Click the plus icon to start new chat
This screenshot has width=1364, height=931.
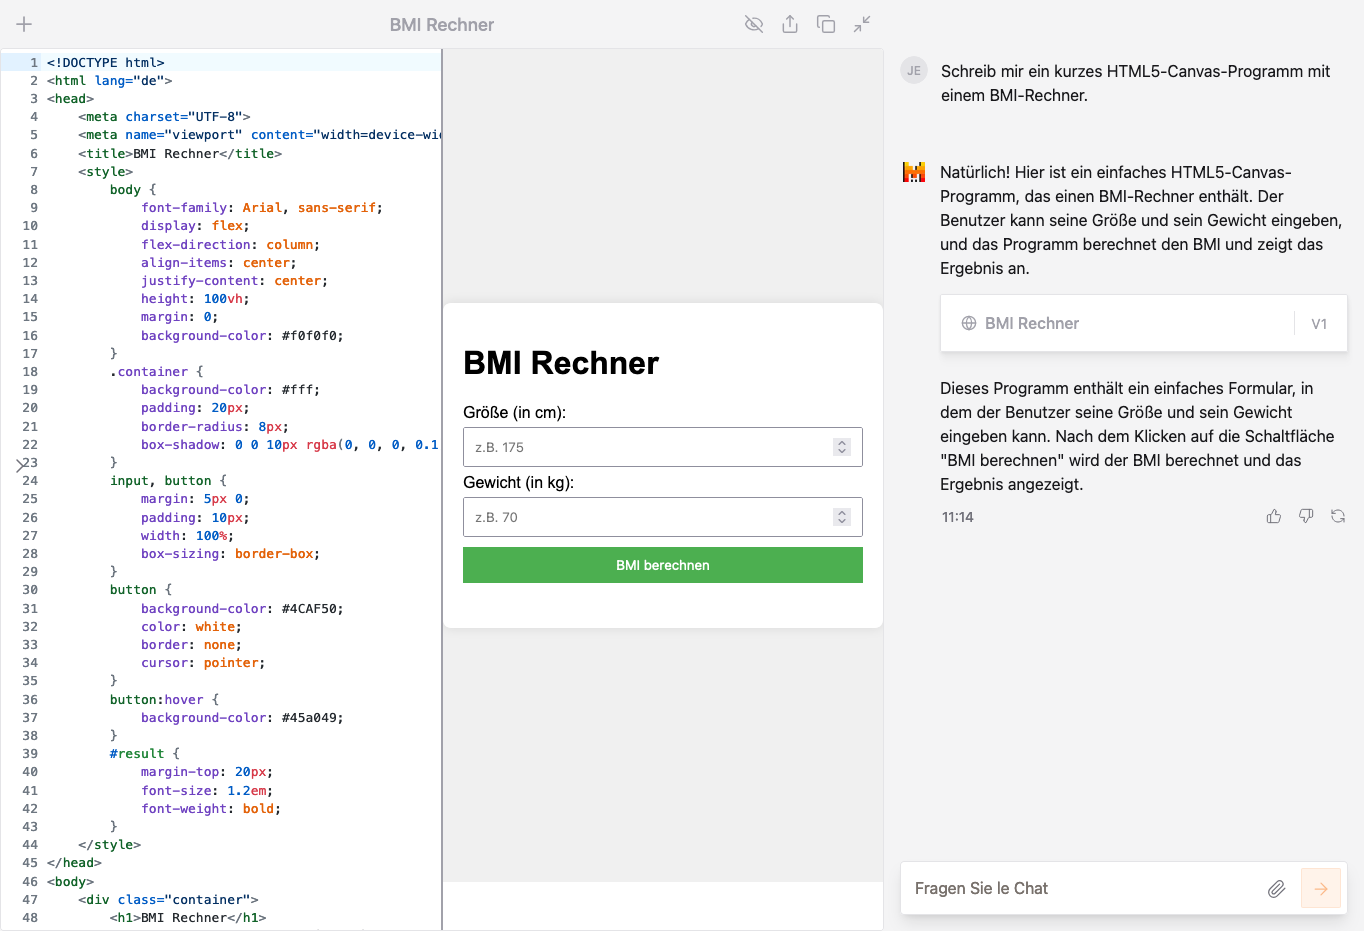(x=24, y=24)
